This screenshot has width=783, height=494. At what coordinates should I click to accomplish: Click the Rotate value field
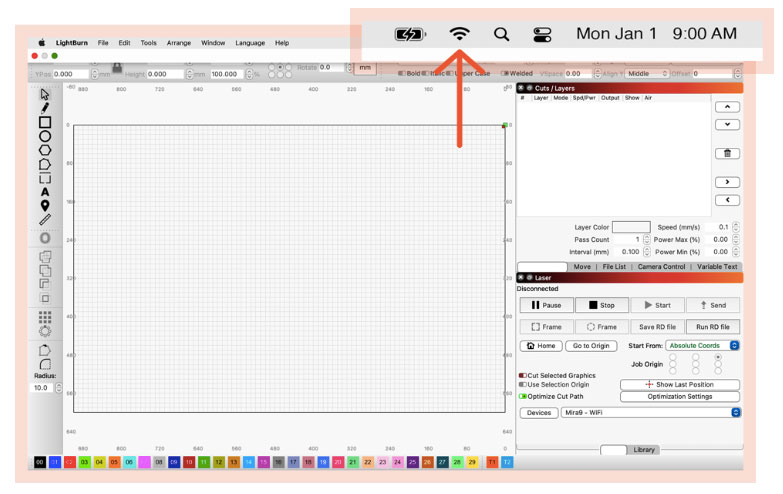point(332,67)
